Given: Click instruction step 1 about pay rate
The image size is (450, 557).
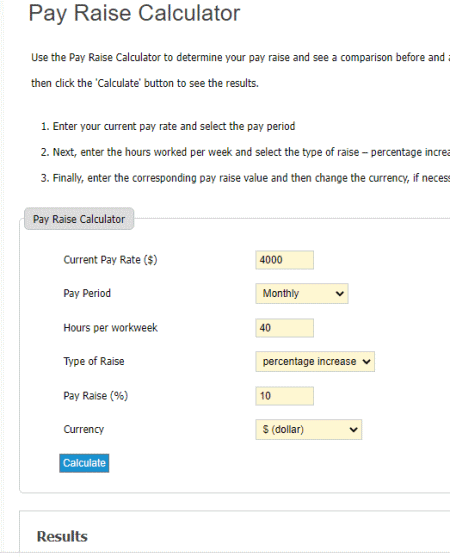Looking at the screenshot, I should point(168,126).
